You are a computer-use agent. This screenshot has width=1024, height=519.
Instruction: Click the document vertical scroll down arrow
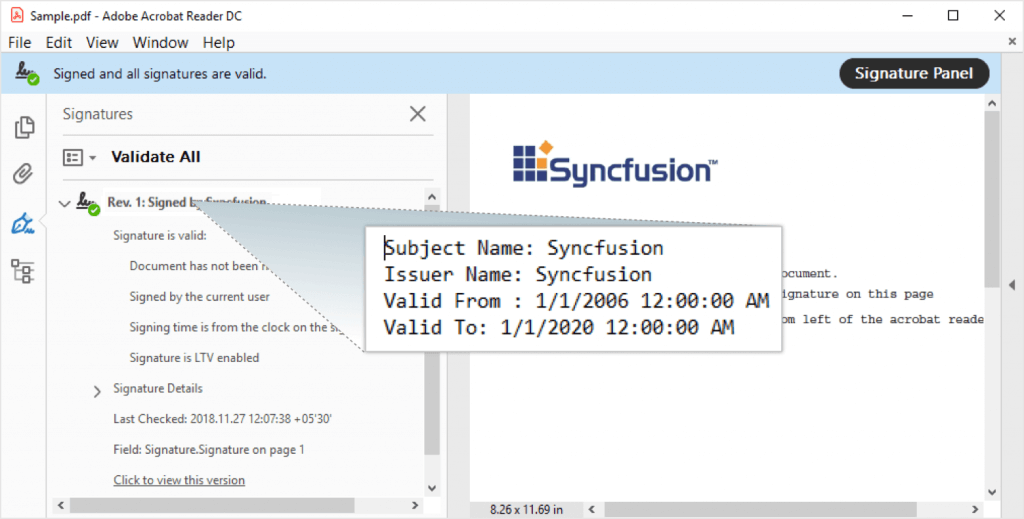coord(992,492)
